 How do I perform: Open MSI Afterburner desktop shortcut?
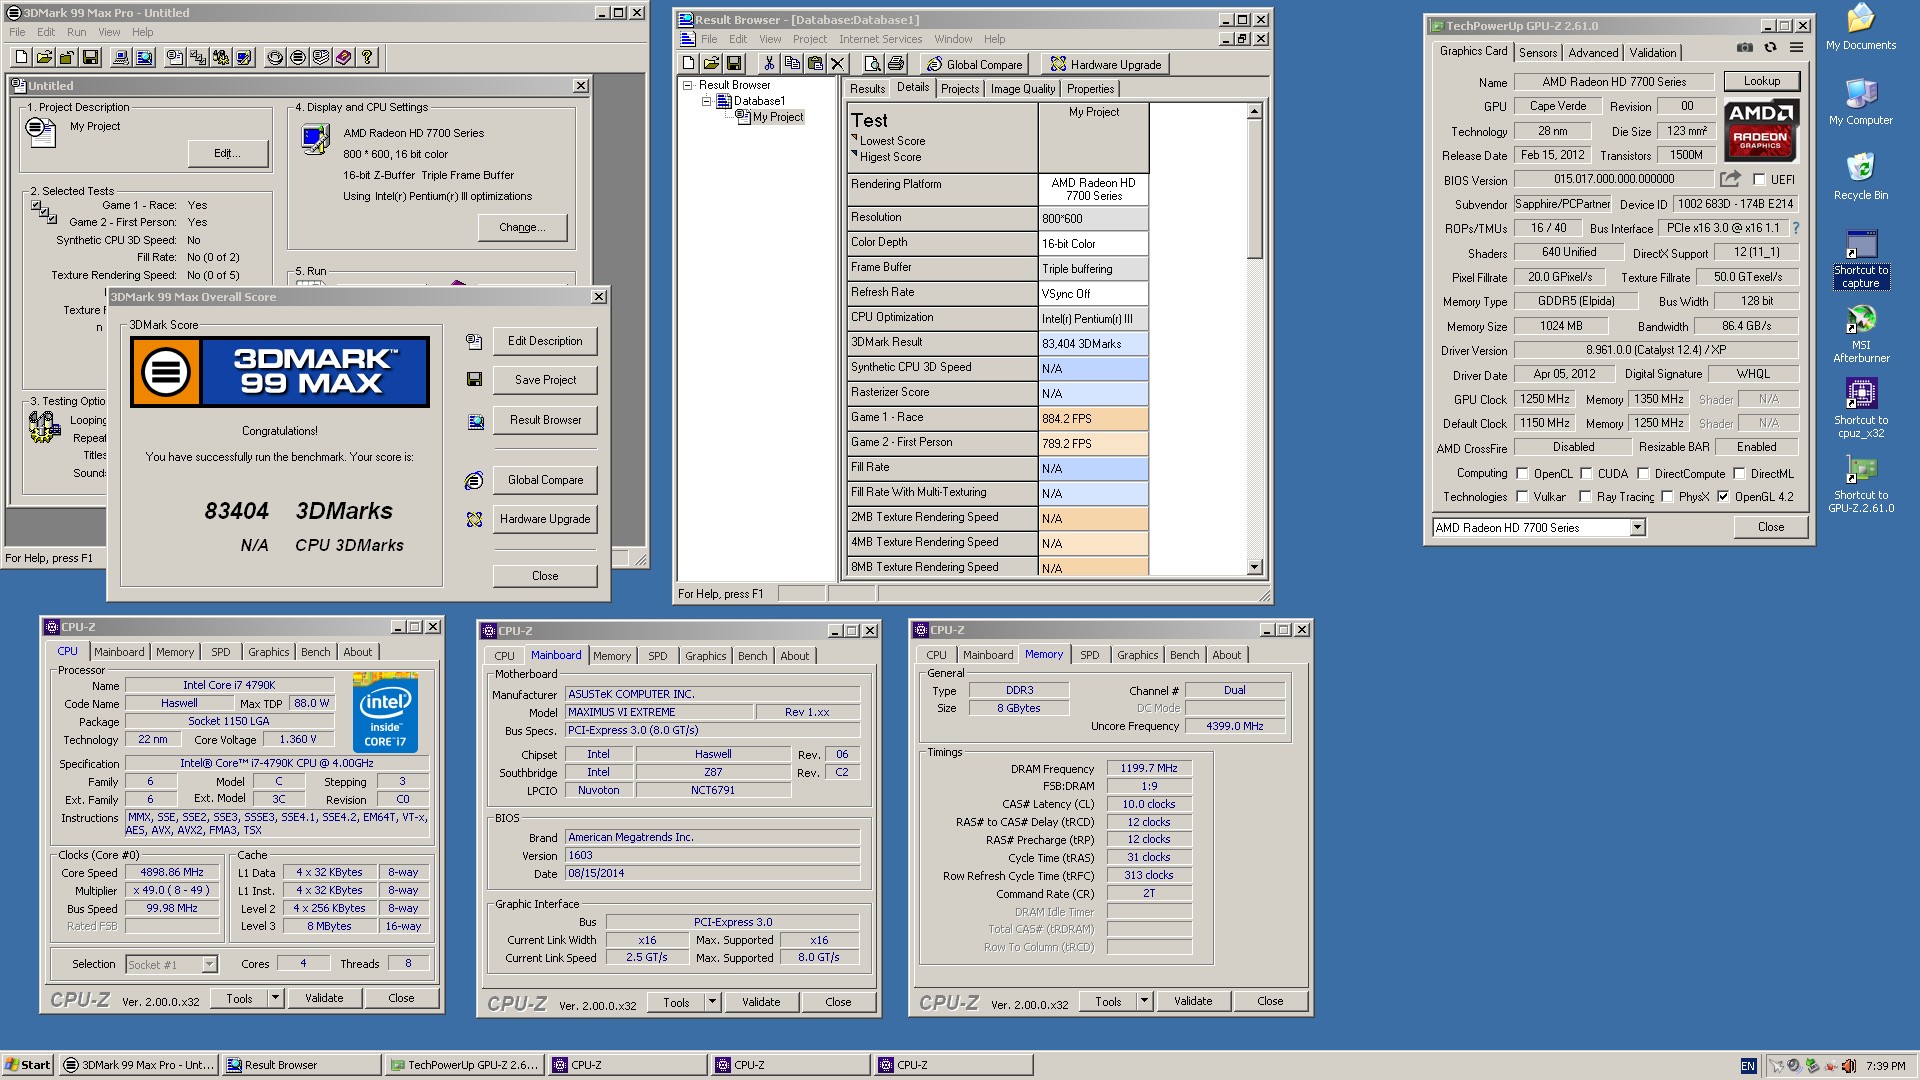(x=1861, y=334)
